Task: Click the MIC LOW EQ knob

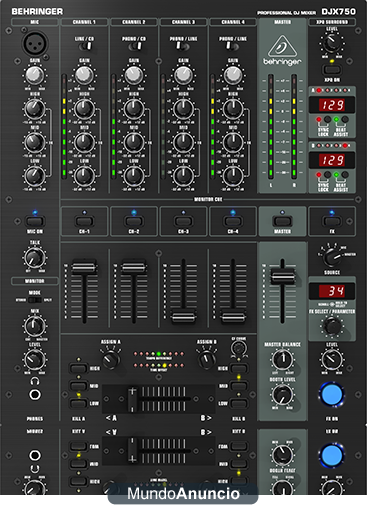Action: coord(35,176)
